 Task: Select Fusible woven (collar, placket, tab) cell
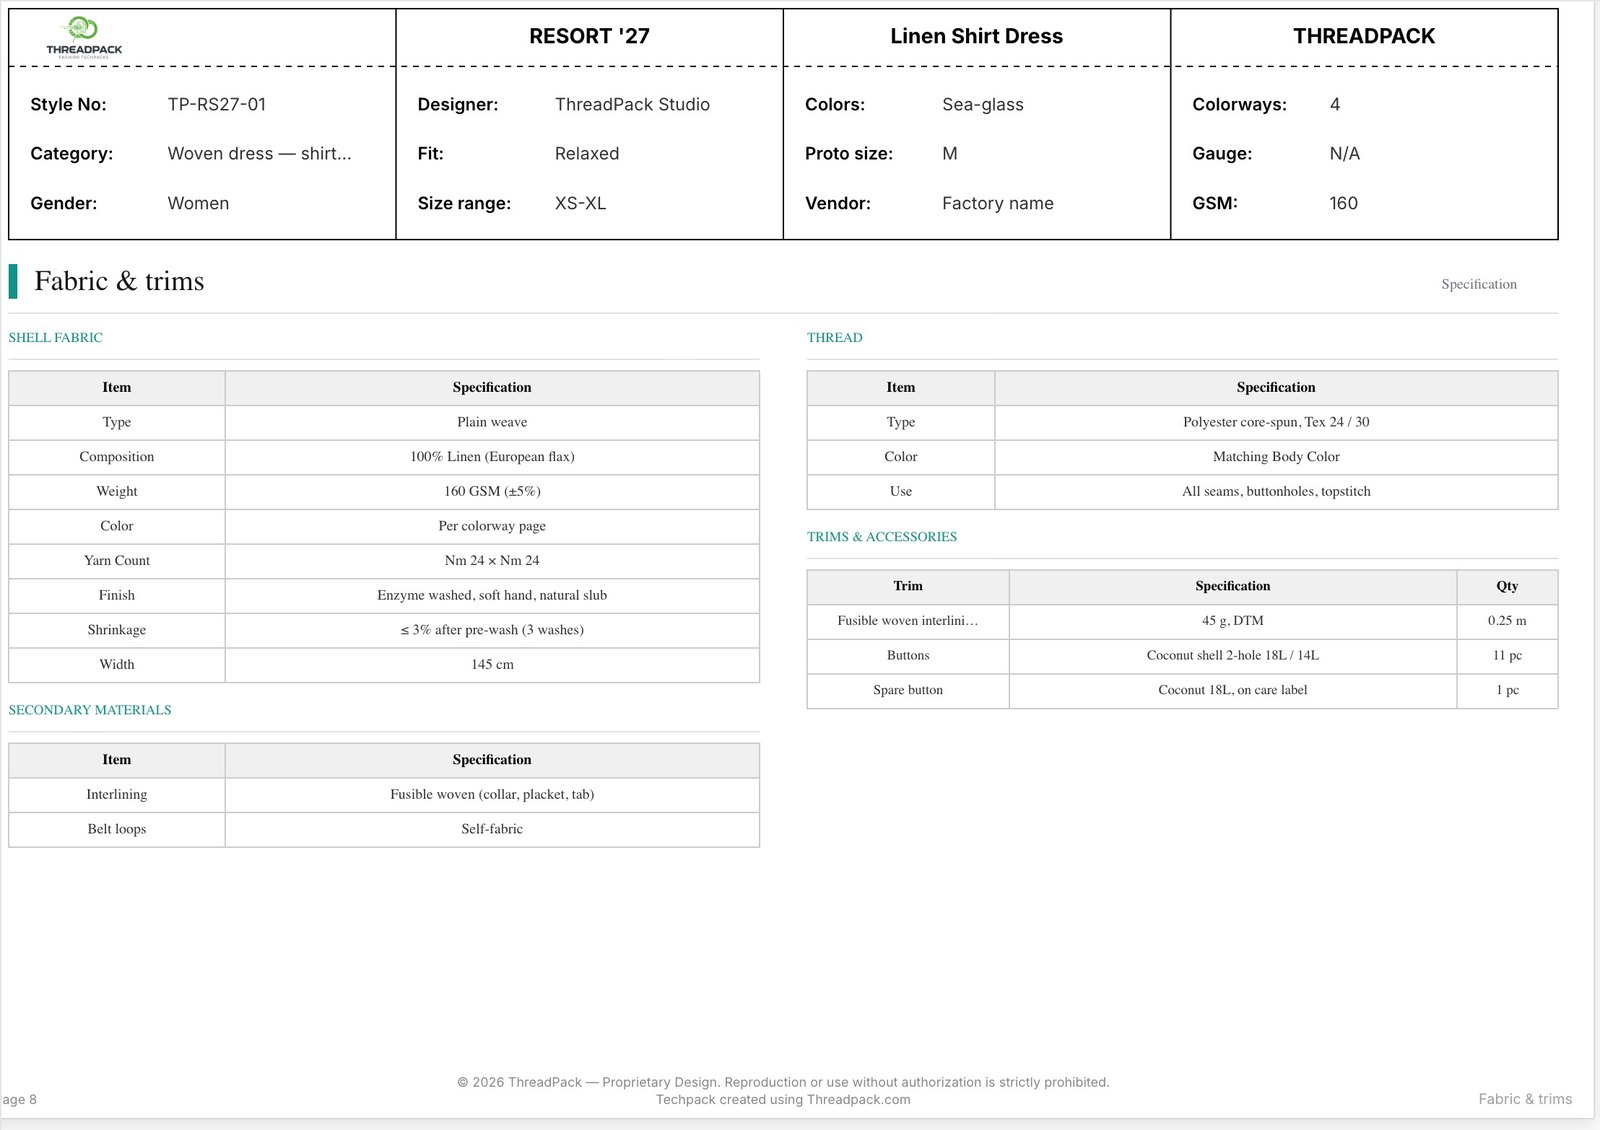point(492,795)
